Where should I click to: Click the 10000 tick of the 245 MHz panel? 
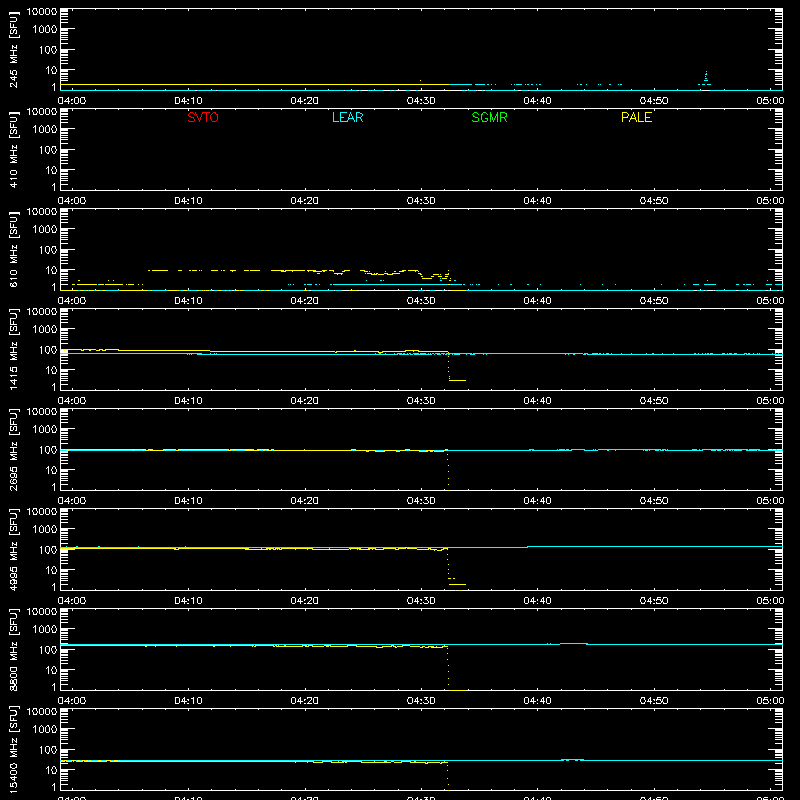pyautogui.click(x=42, y=12)
